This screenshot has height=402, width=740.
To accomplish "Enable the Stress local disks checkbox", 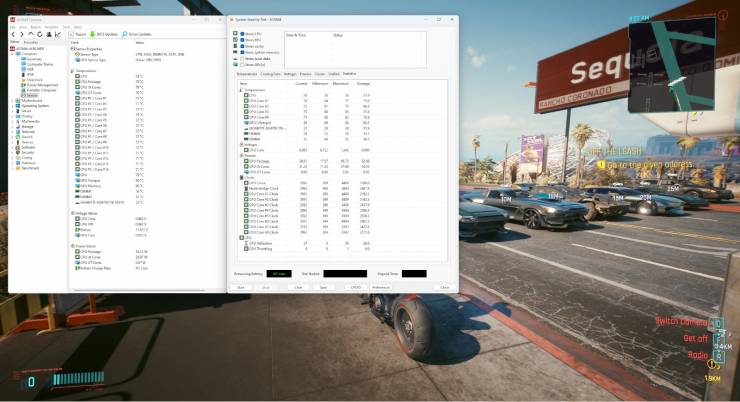I will (243, 59).
